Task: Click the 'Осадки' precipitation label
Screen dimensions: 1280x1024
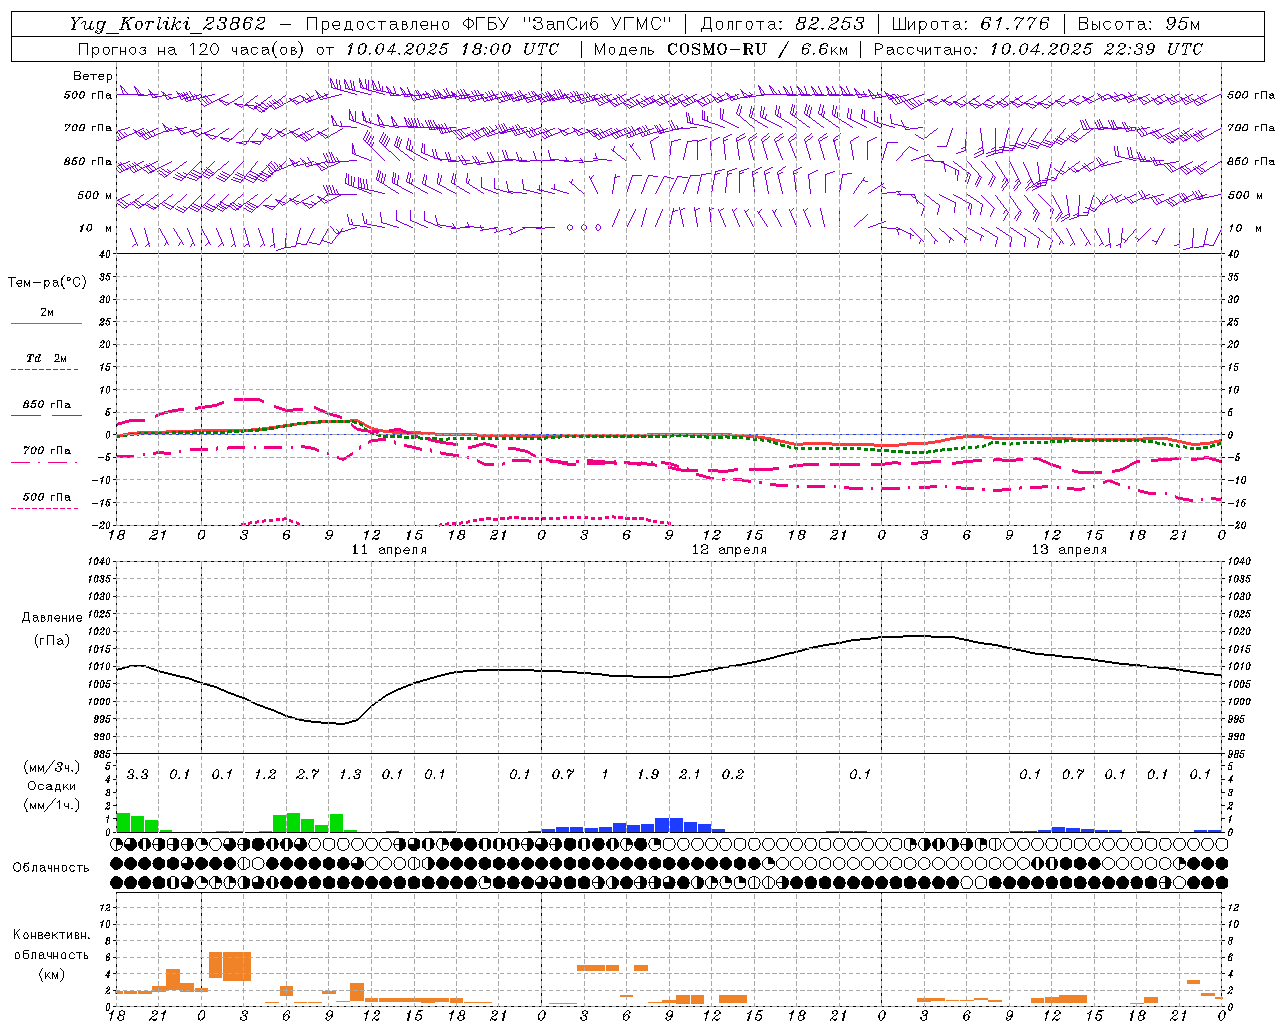Action: pyautogui.click(x=52, y=786)
